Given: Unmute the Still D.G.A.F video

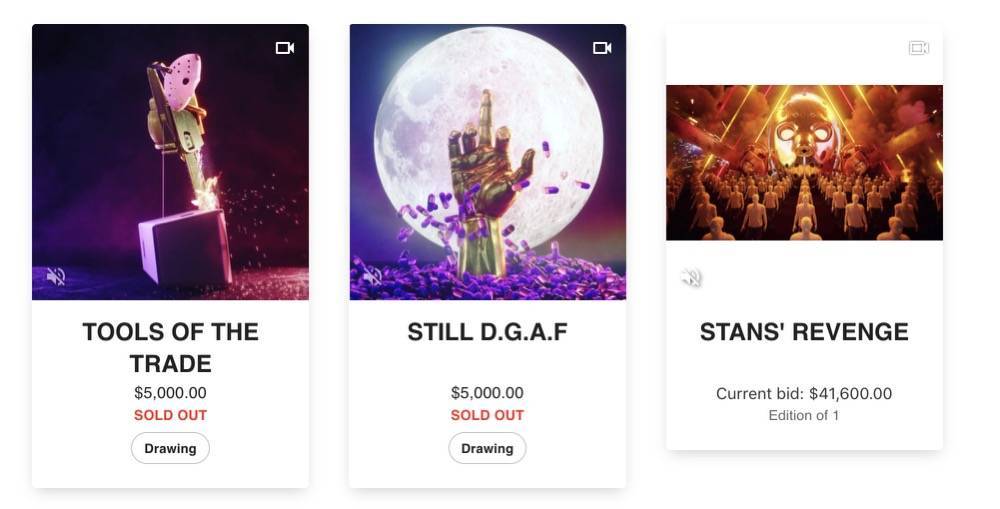Looking at the screenshot, I should [x=373, y=276].
